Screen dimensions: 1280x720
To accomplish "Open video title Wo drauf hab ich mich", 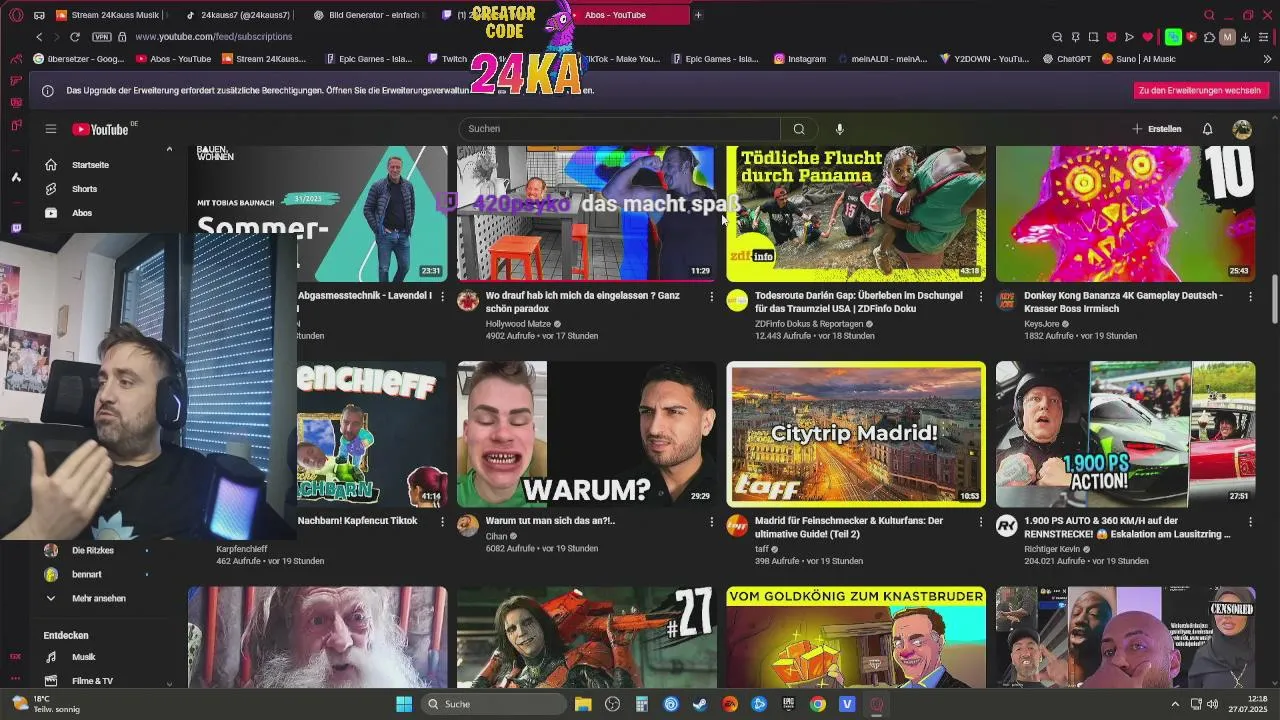I will tap(582, 302).
